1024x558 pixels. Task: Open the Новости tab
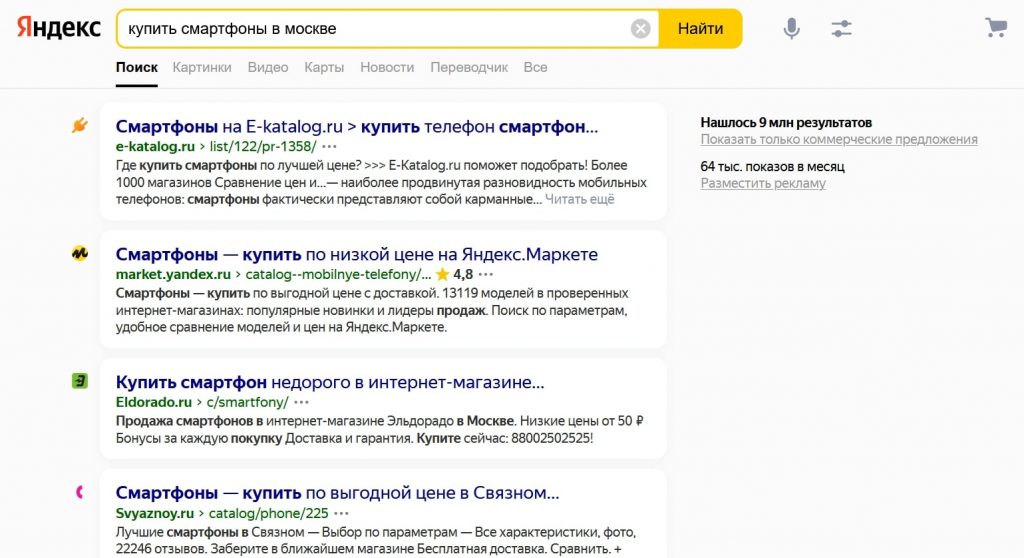pyautogui.click(x=387, y=67)
